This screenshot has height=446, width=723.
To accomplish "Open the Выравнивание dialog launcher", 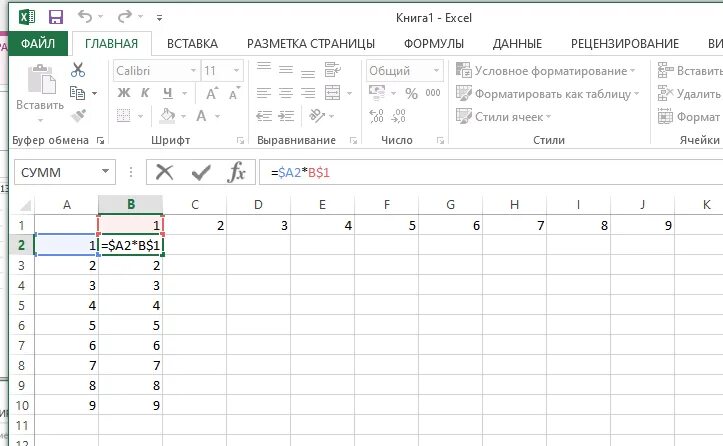I will 353,141.
